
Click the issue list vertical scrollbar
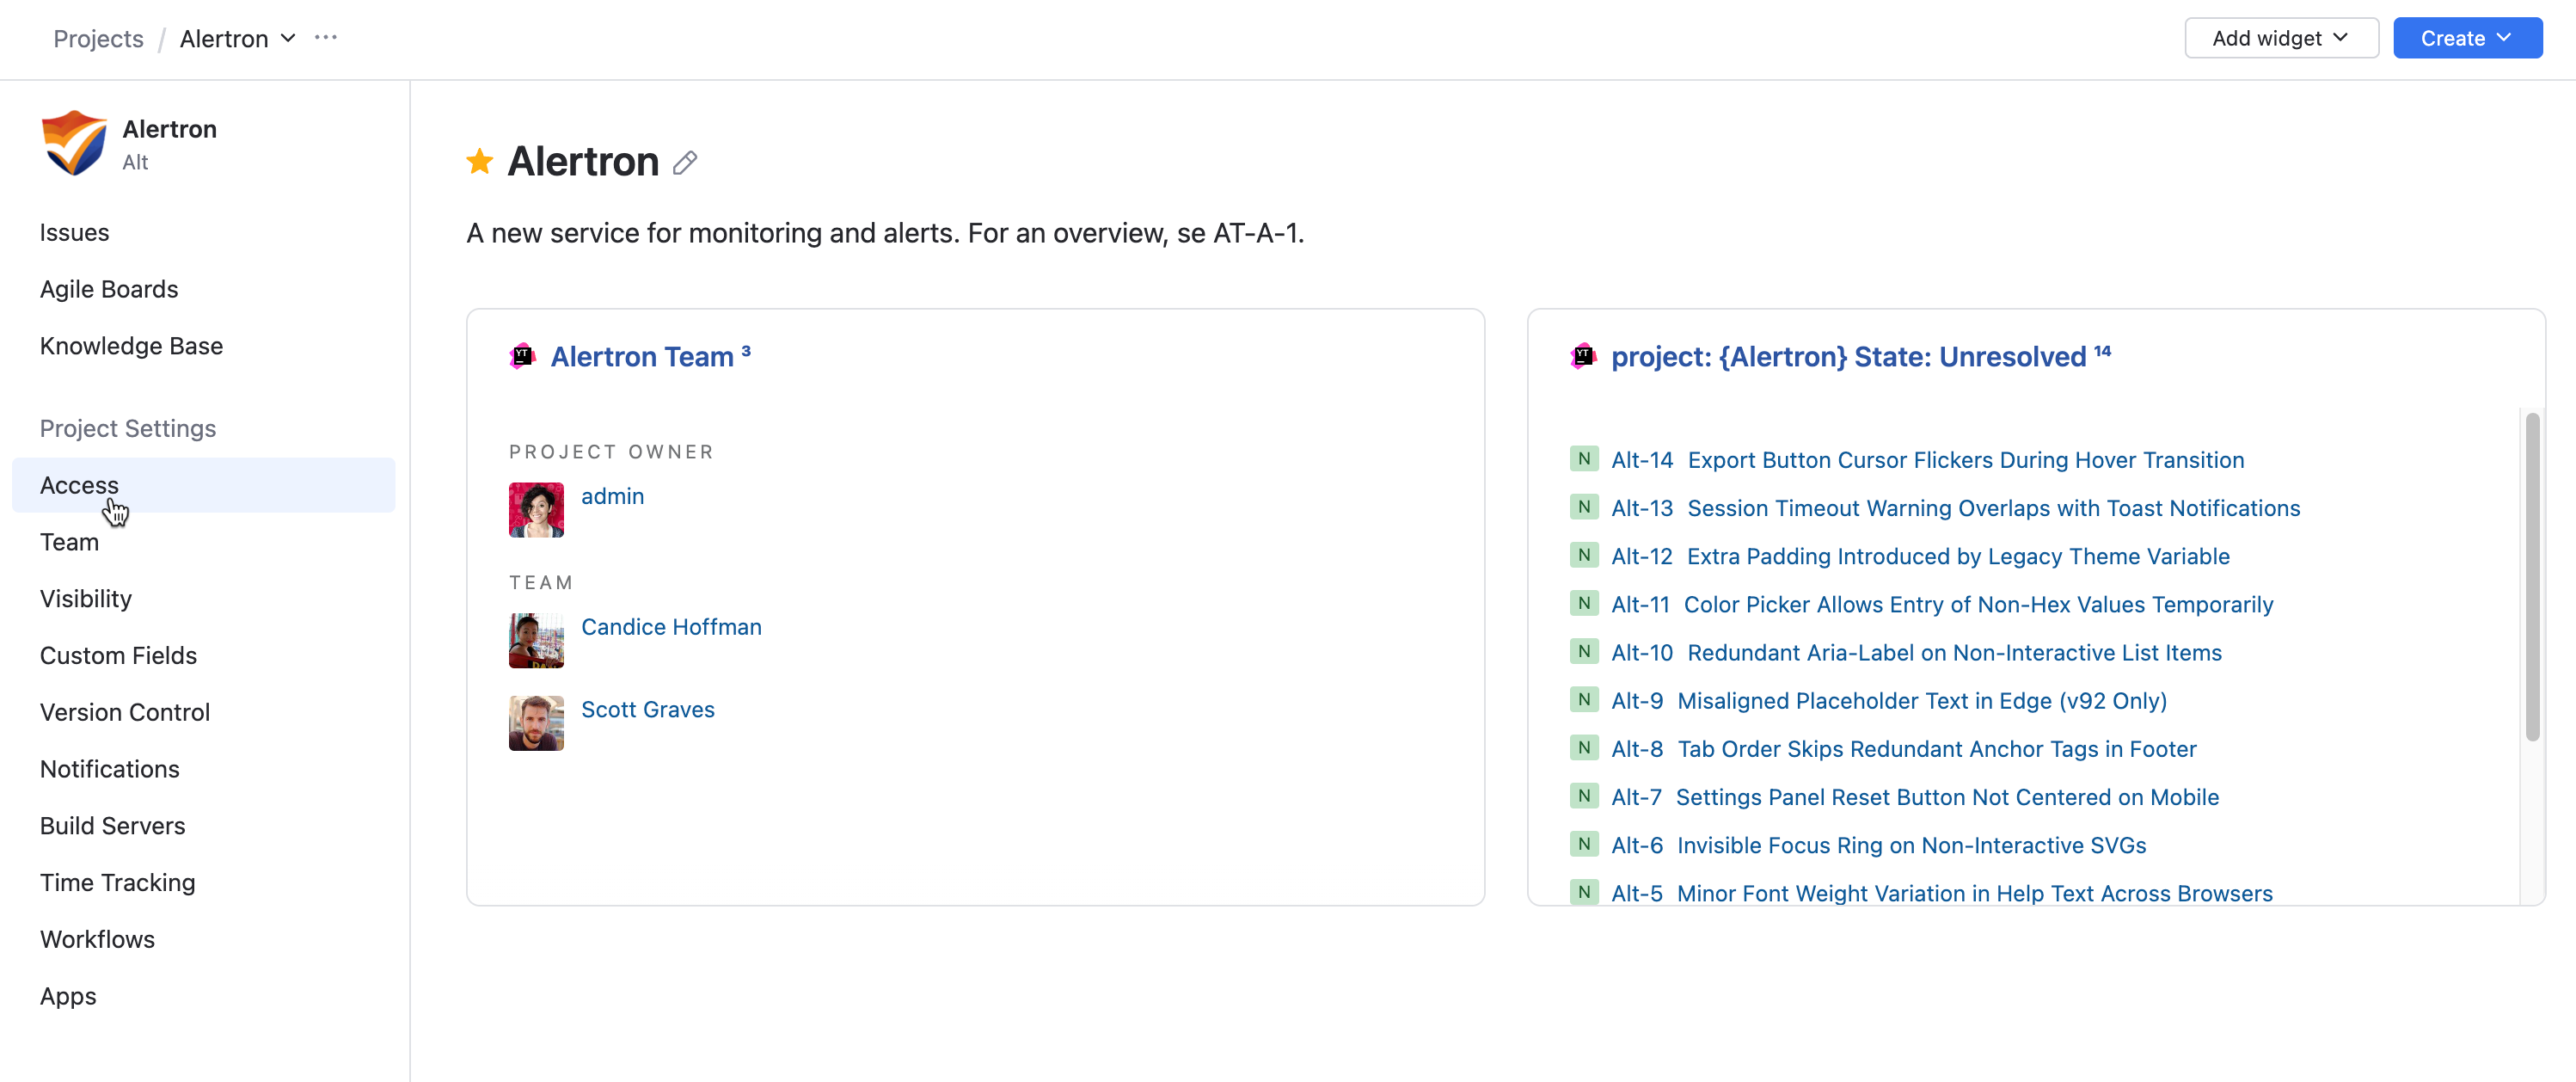[x=2531, y=576]
